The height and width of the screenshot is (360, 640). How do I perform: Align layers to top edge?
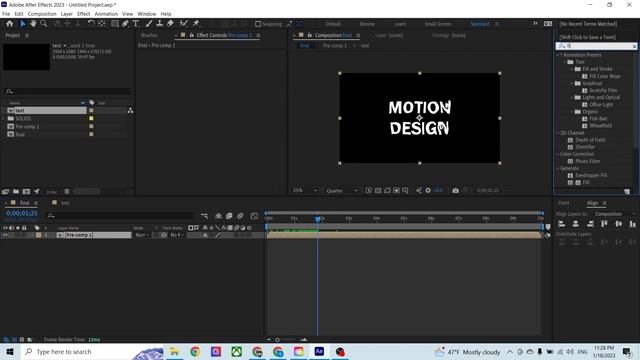[604, 224]
